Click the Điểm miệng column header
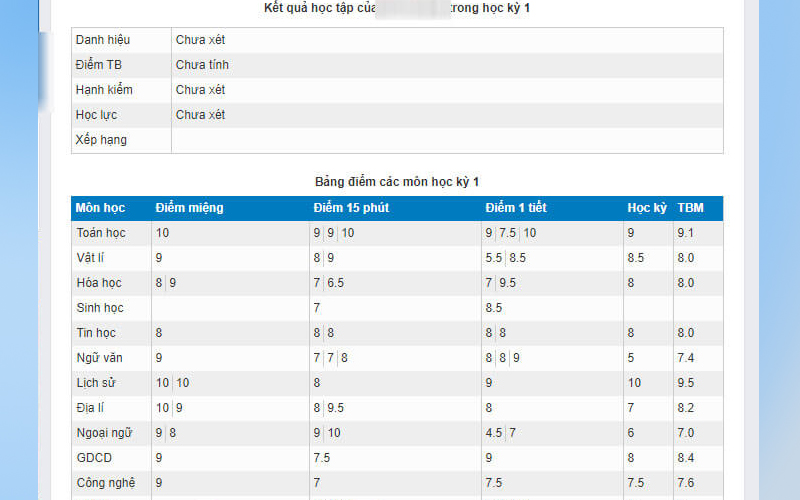 [189, 208]
